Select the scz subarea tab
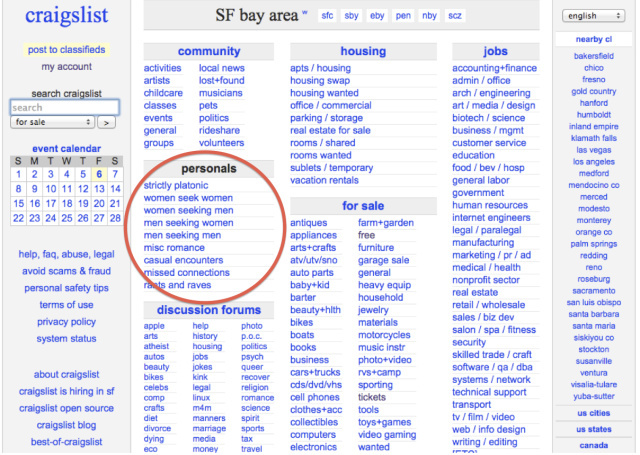640x455 pixels. 455,17
